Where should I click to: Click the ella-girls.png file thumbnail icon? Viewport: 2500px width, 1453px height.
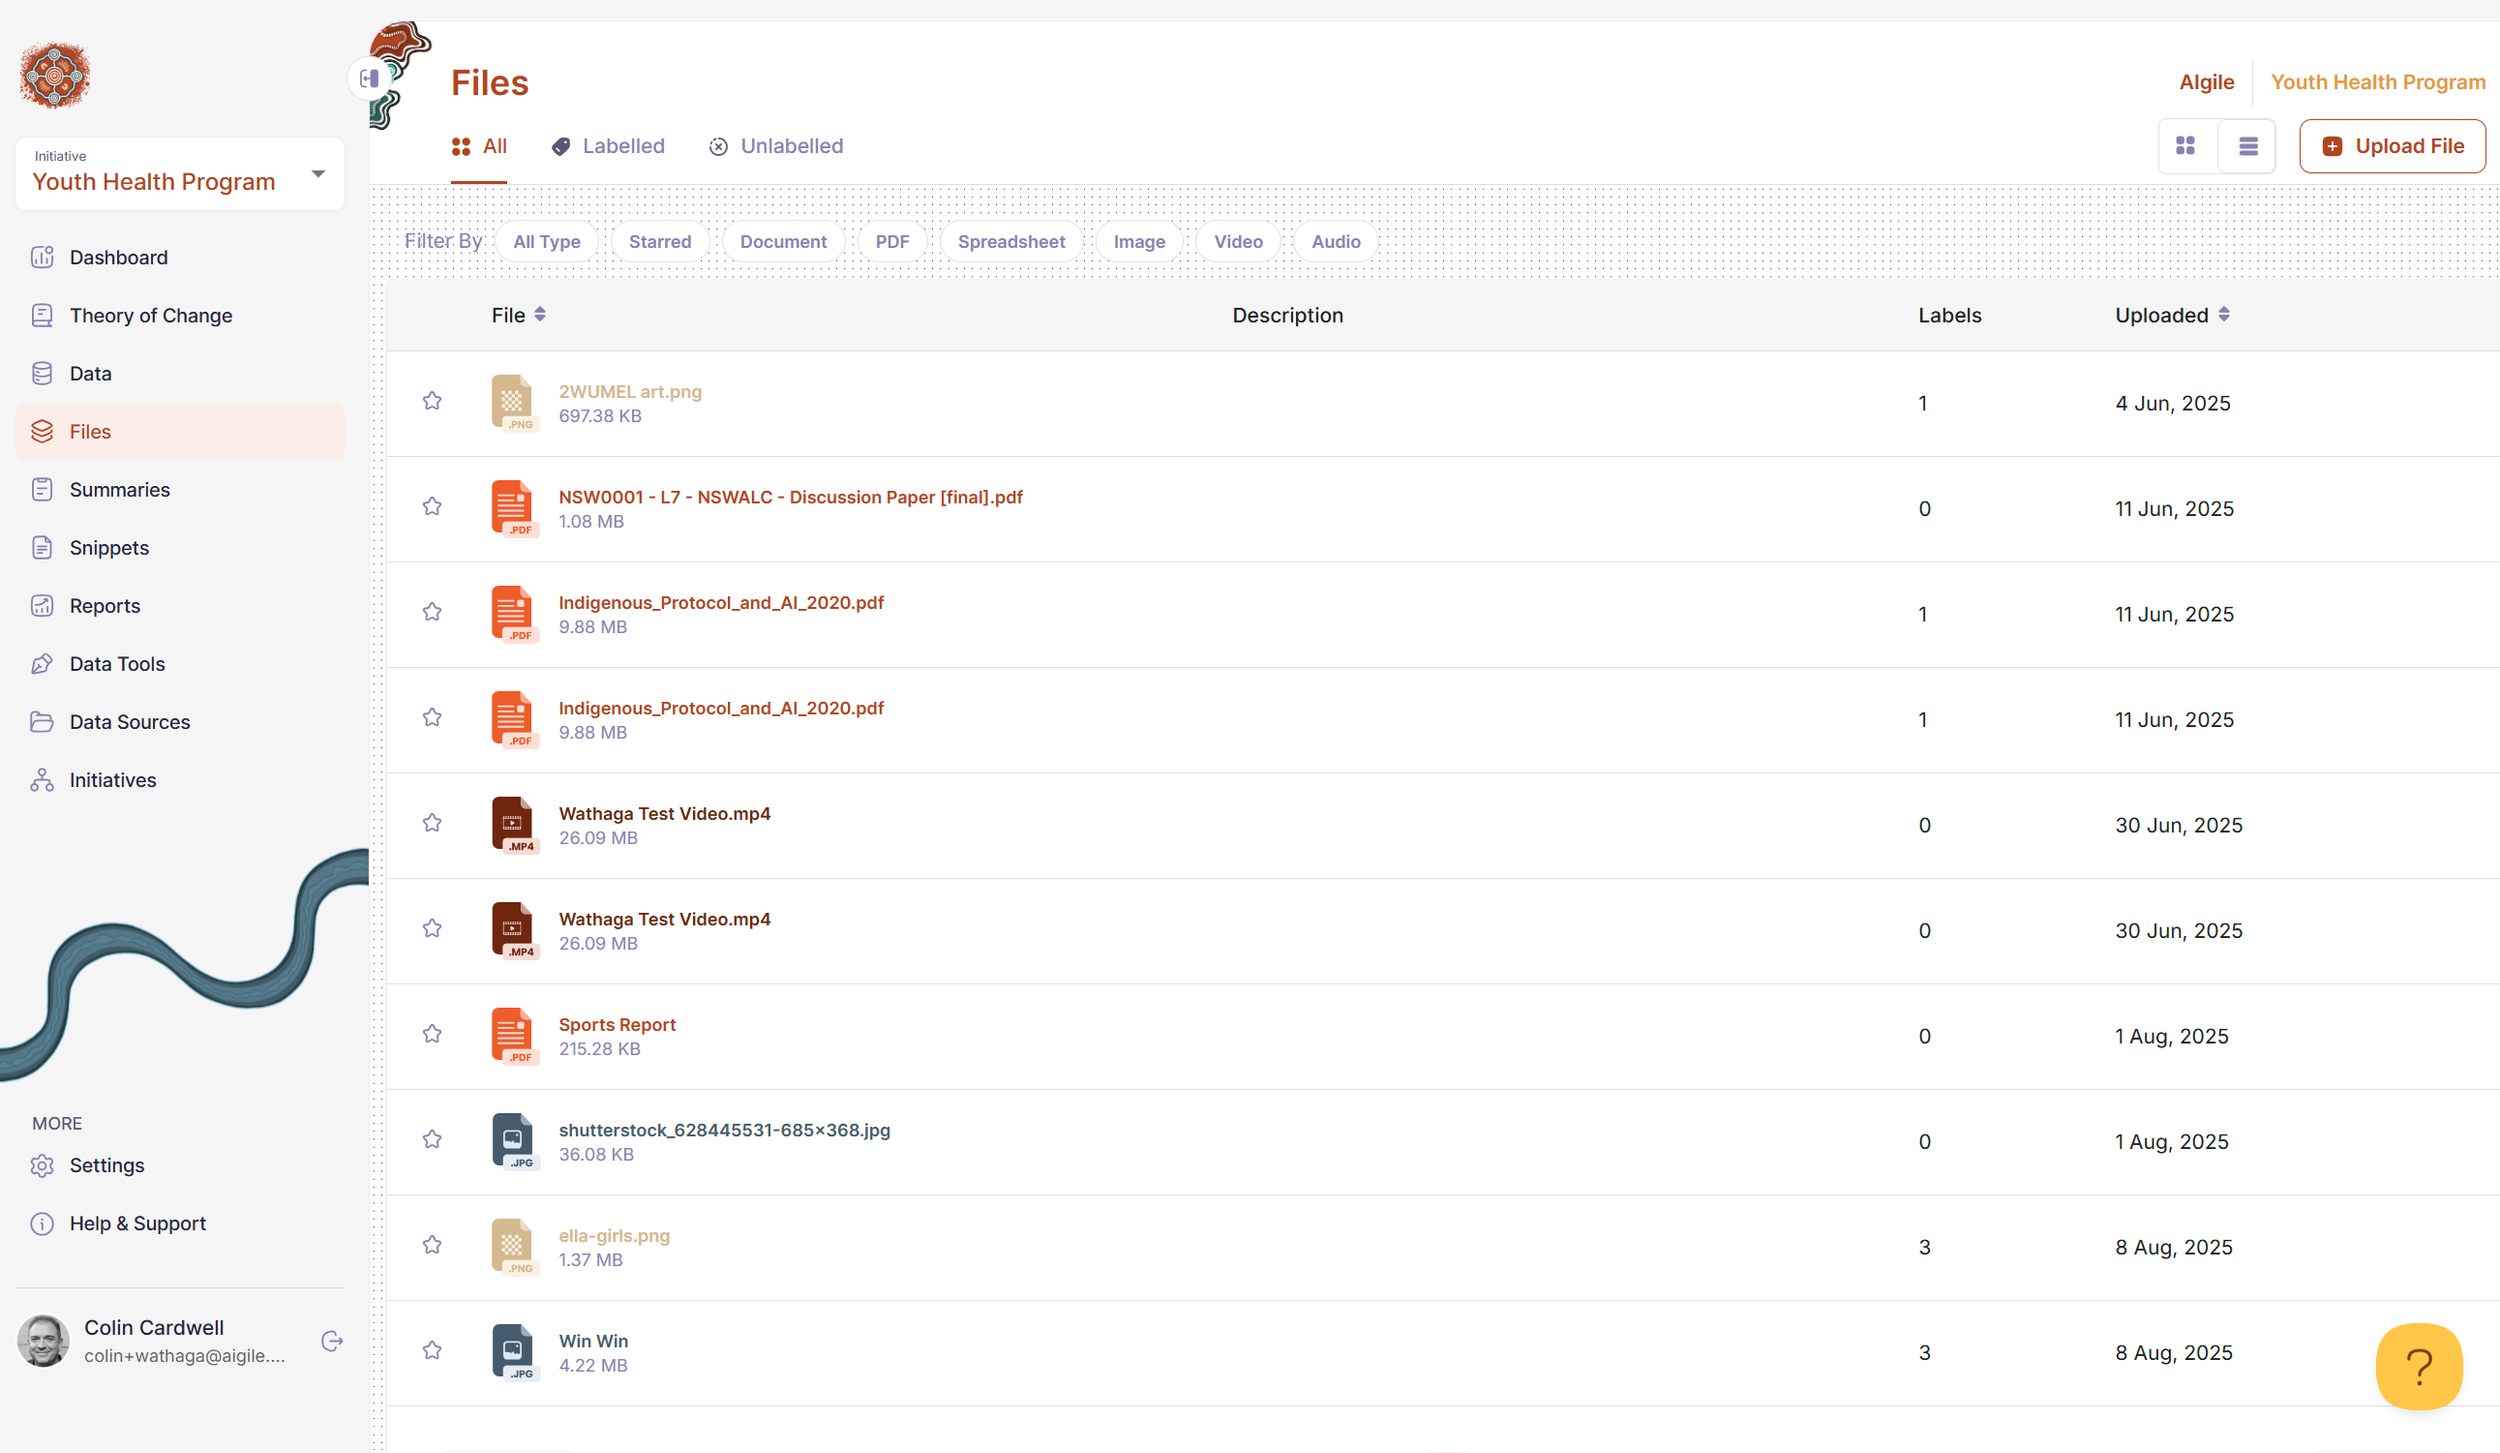[x=513, y=1245]
